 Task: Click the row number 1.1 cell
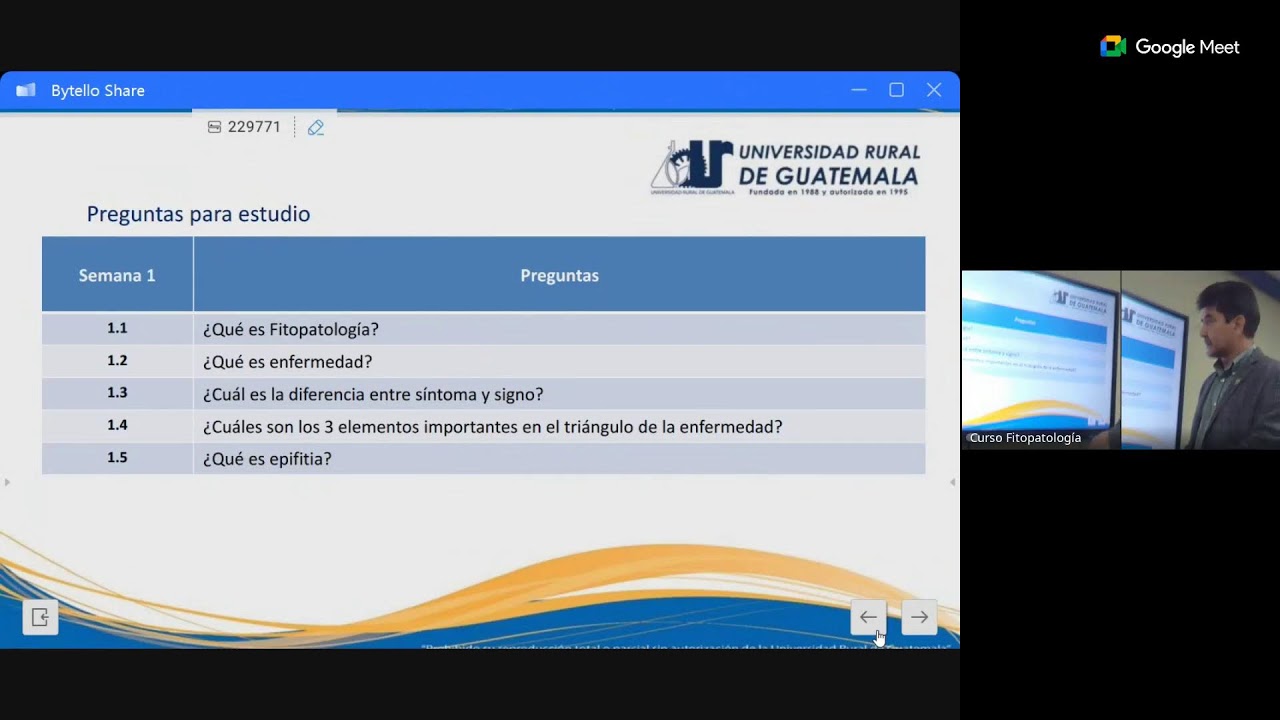(117, 328)
